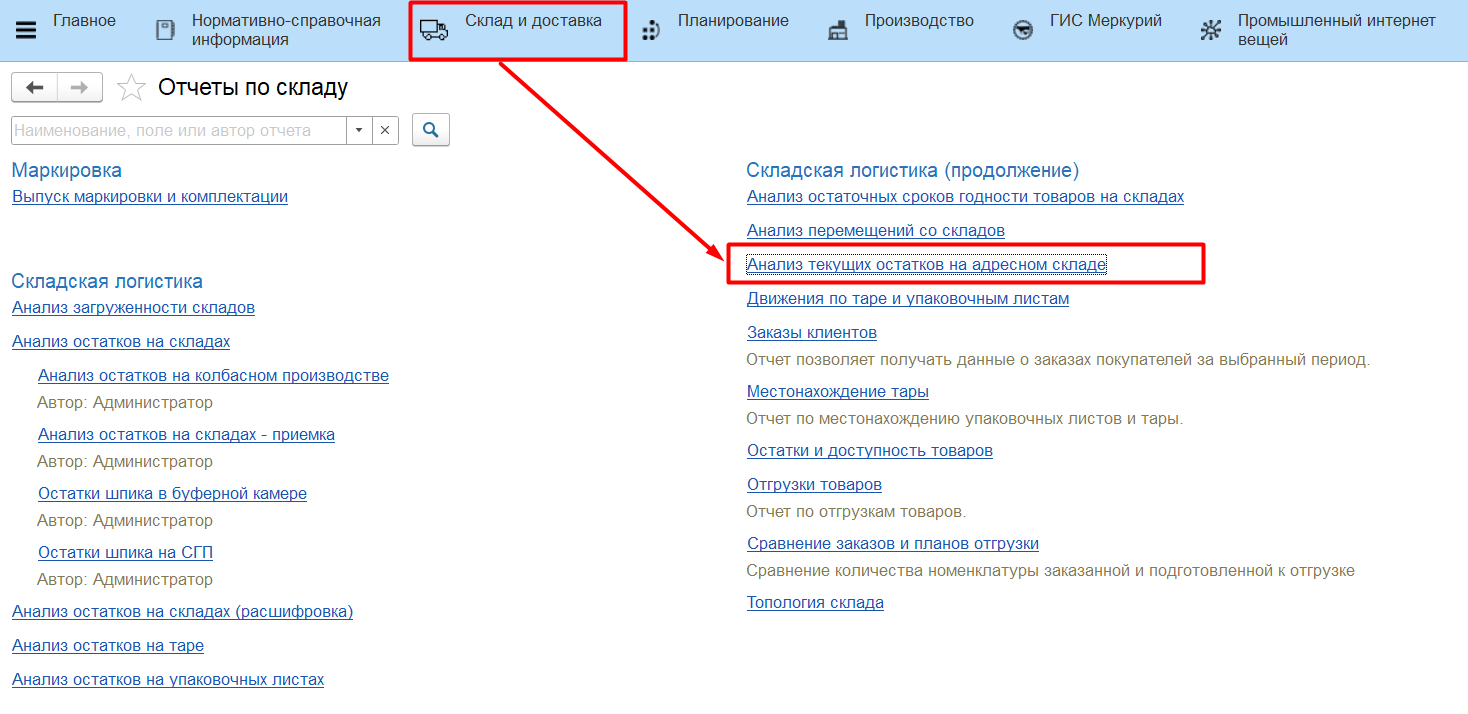The width and height of the screenshot is (1468, 714).
Task: Click the magnifier search button
Action: [x=431, y=130]
